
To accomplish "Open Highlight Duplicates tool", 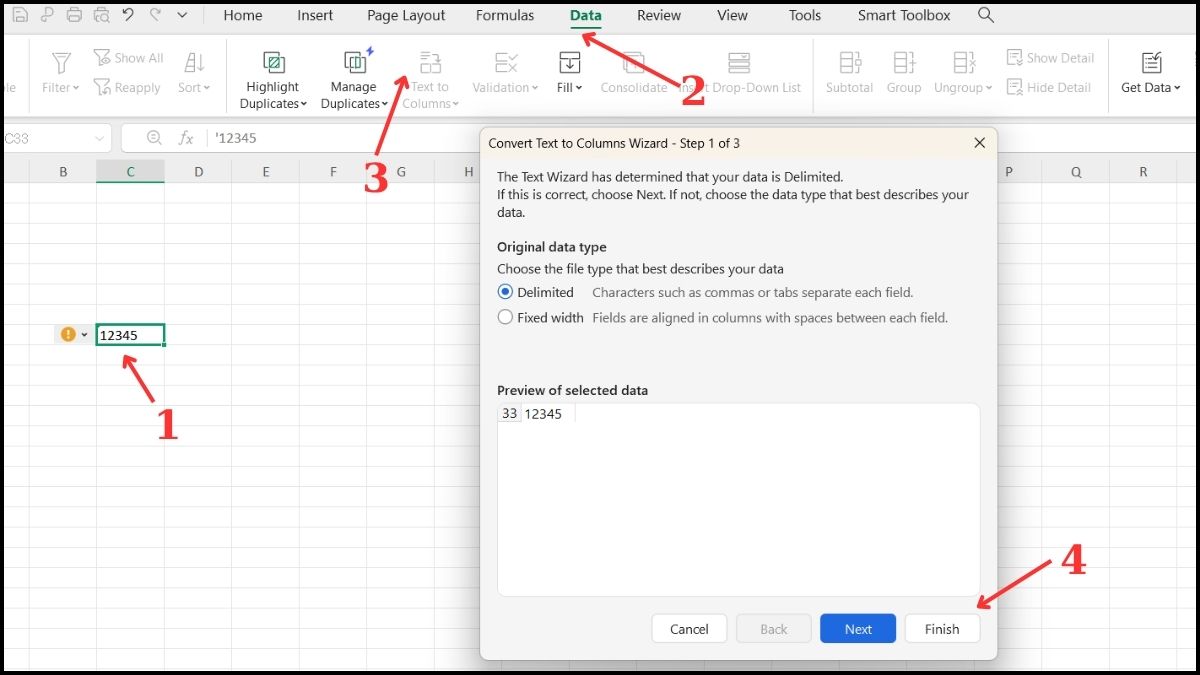I will click(x=272, y=75).
